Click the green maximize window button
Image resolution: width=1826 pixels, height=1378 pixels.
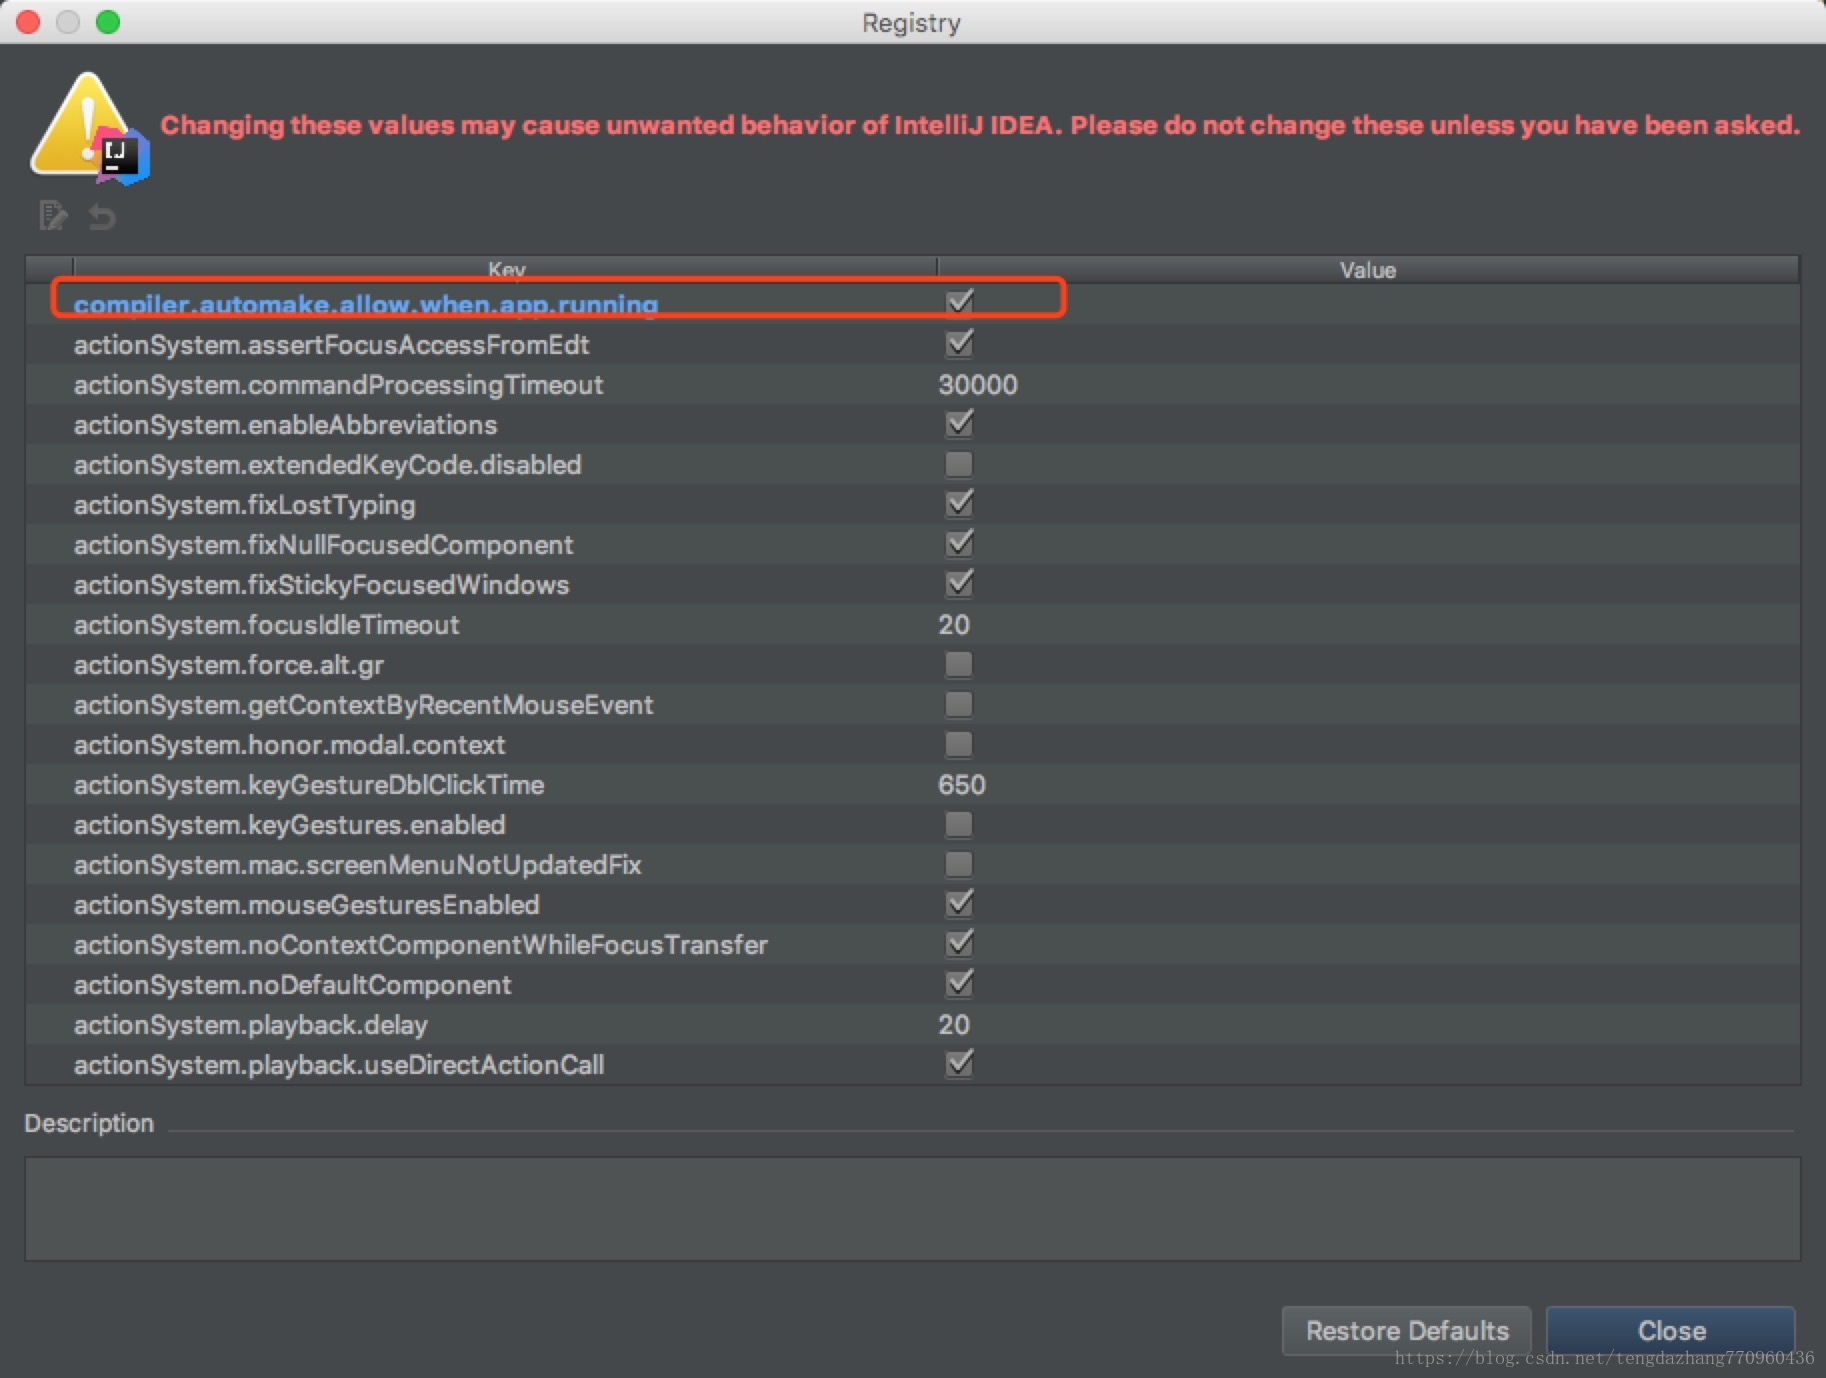pos(108,21)
